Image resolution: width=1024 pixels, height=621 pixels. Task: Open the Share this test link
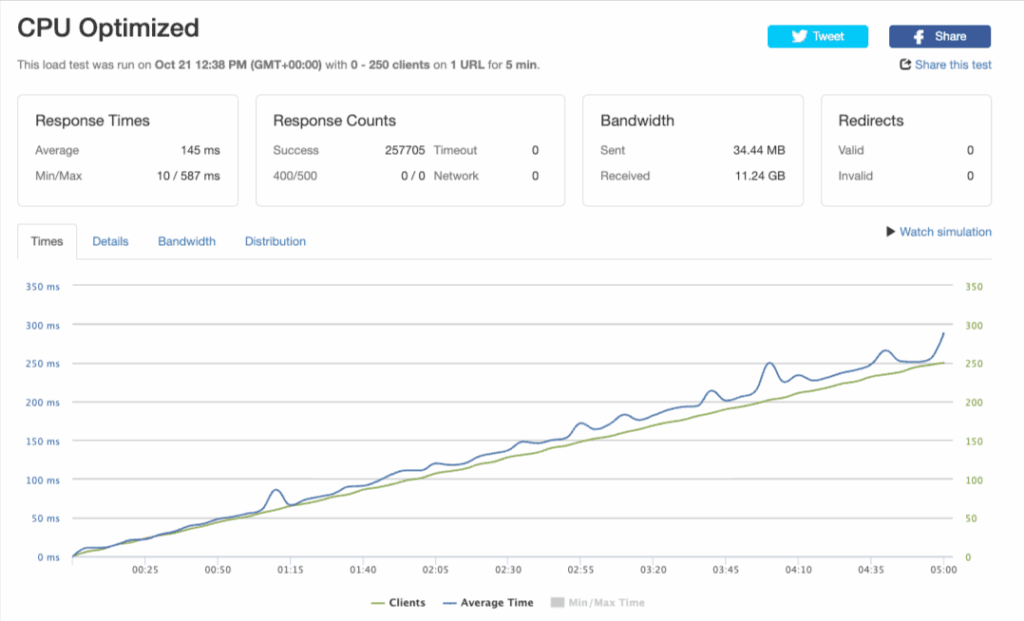[x=952, y=65]
